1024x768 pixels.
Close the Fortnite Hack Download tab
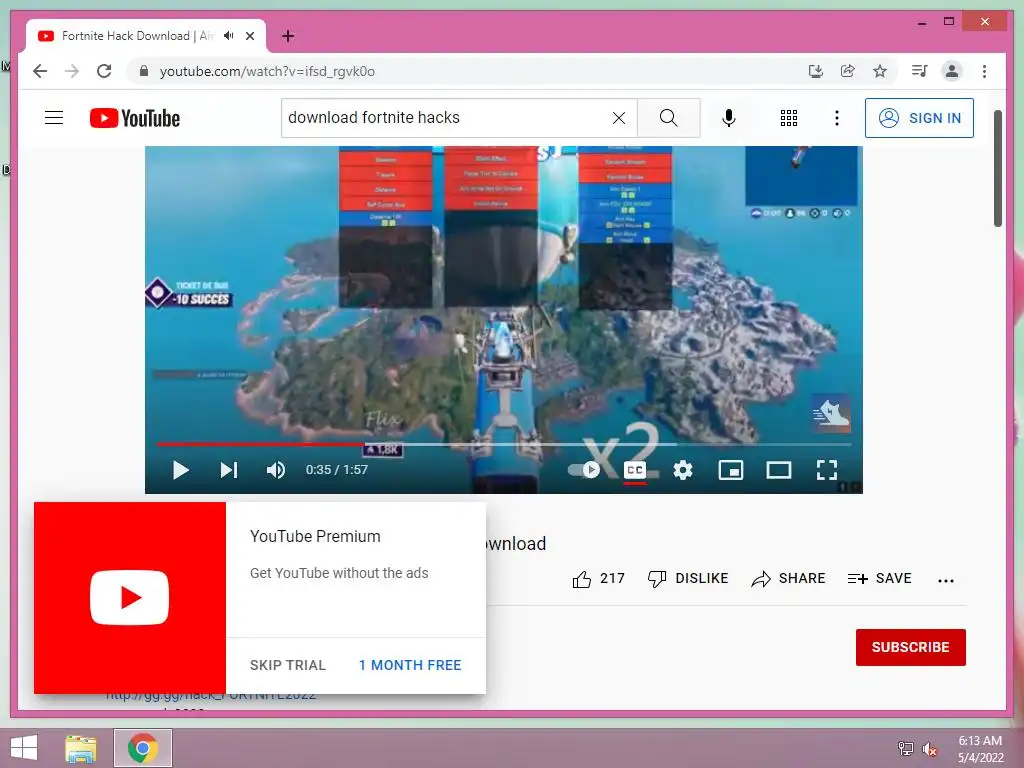click(249, 36)
